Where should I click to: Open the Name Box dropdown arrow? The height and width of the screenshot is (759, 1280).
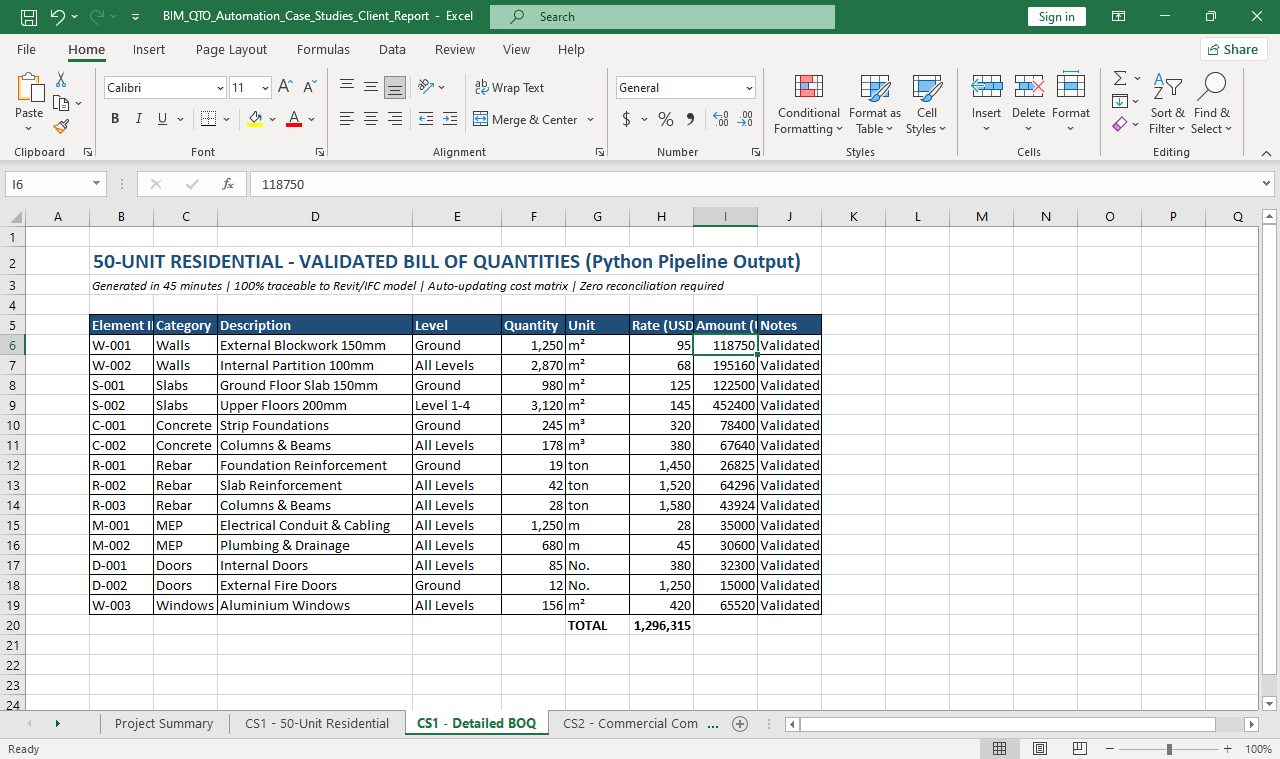coord(96,184)
